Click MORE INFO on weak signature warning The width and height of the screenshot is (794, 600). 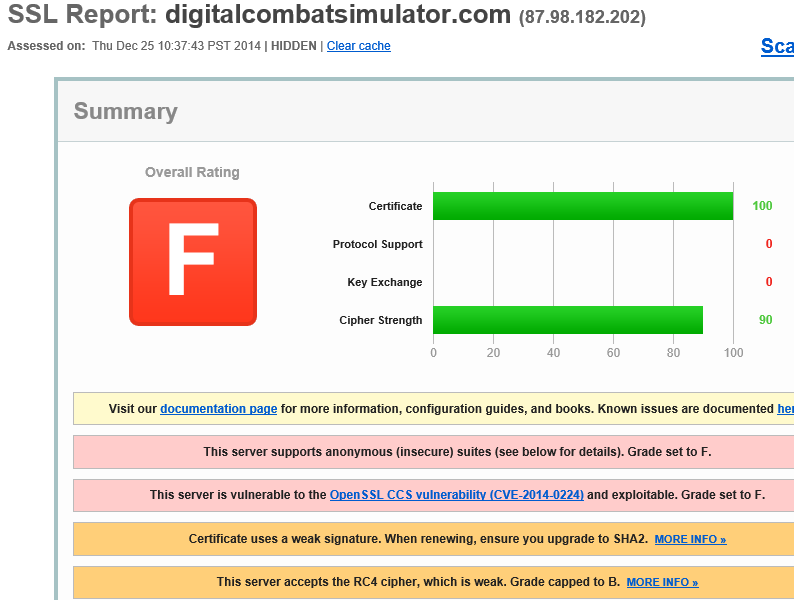[690, 539]
